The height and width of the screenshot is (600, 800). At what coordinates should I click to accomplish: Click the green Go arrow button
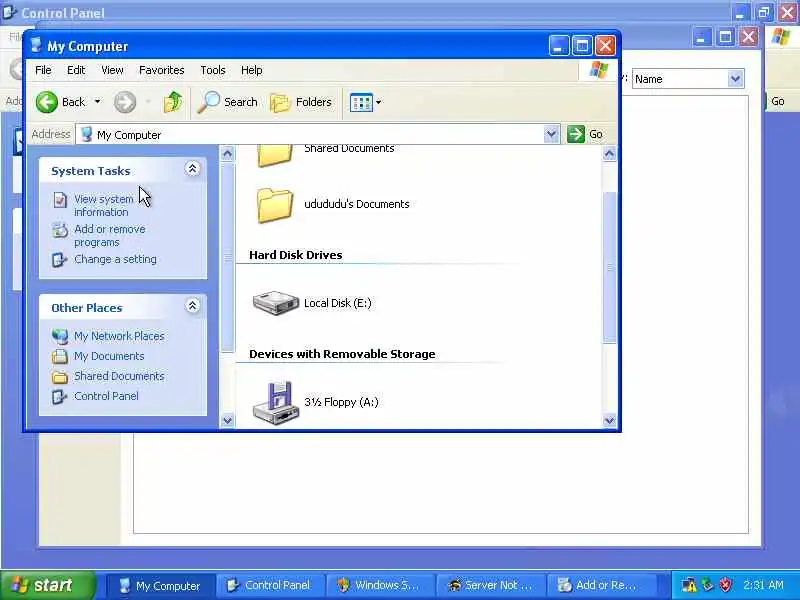(576, 134)
